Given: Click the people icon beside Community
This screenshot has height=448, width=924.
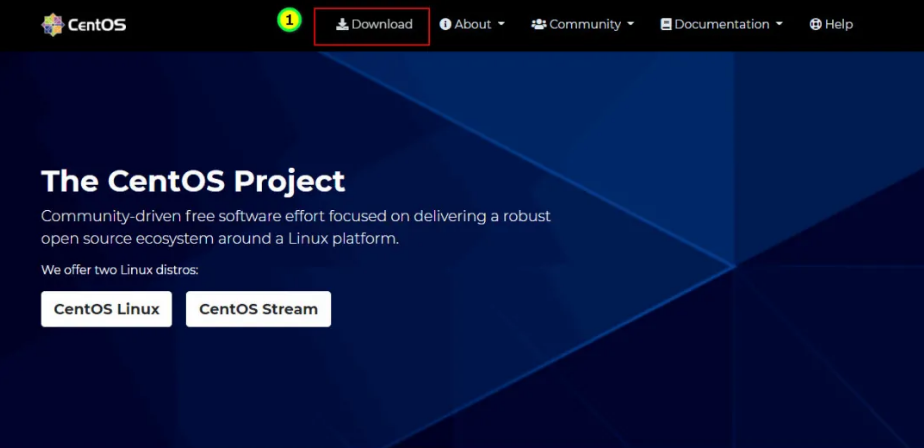Looking at the screenshot, I should (539, 24).
